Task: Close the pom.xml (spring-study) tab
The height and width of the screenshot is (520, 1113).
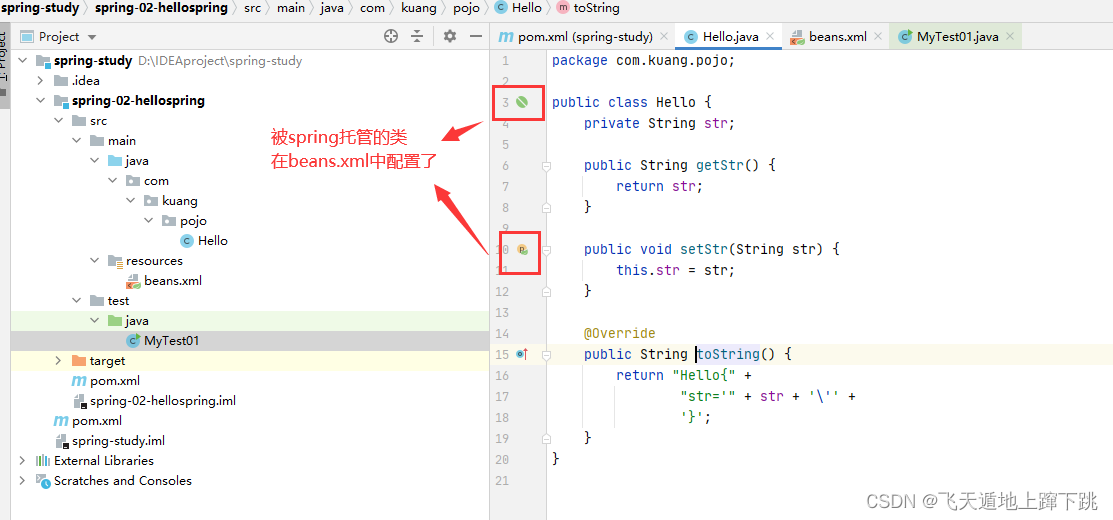Action: point(664,36)
